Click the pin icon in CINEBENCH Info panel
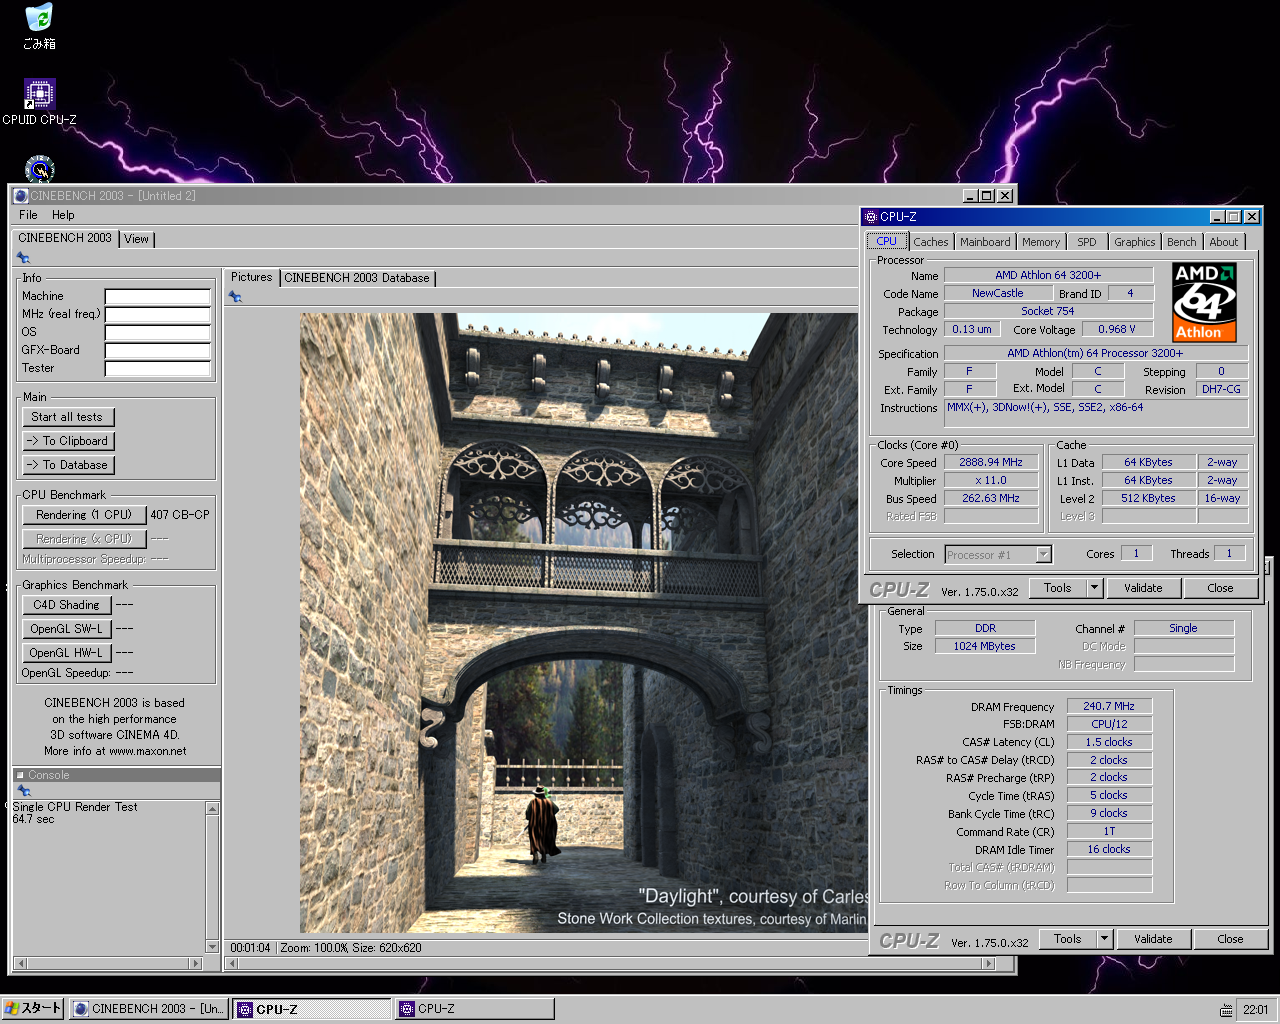 (23, 258)
